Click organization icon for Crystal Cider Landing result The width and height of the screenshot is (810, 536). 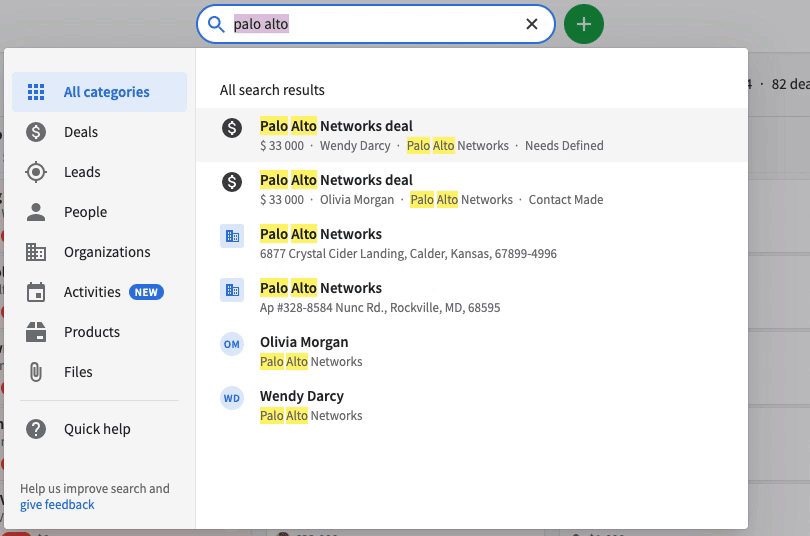pos(232,236)
